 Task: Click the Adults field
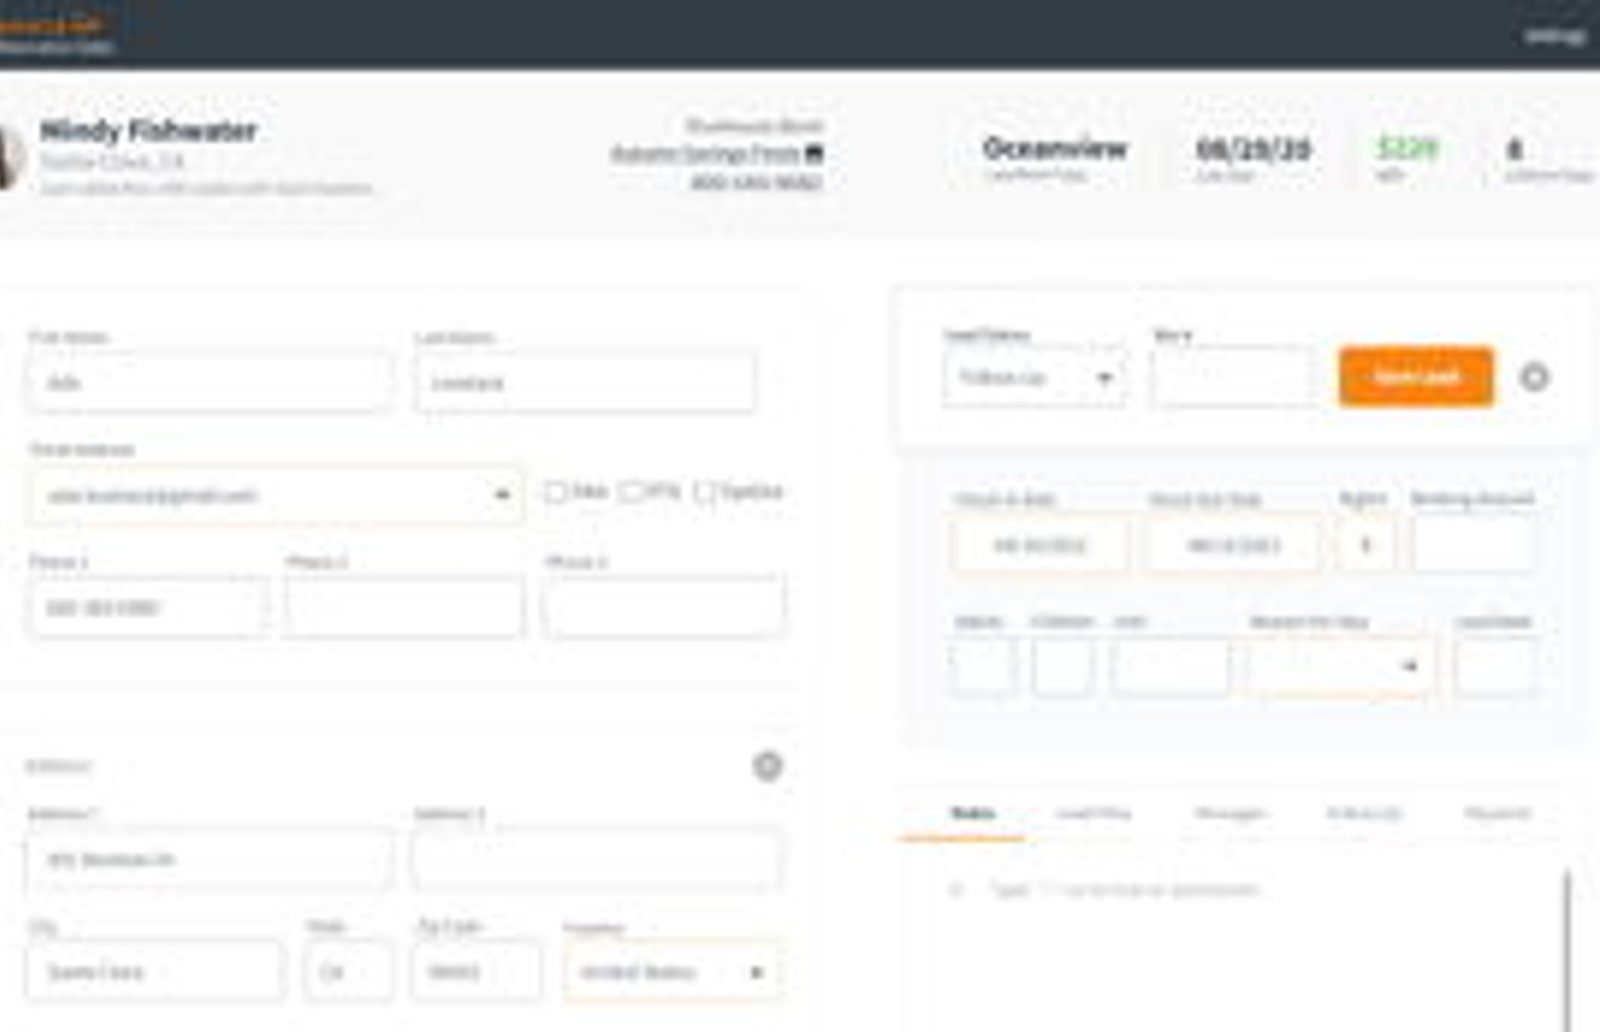click(983, 666)
